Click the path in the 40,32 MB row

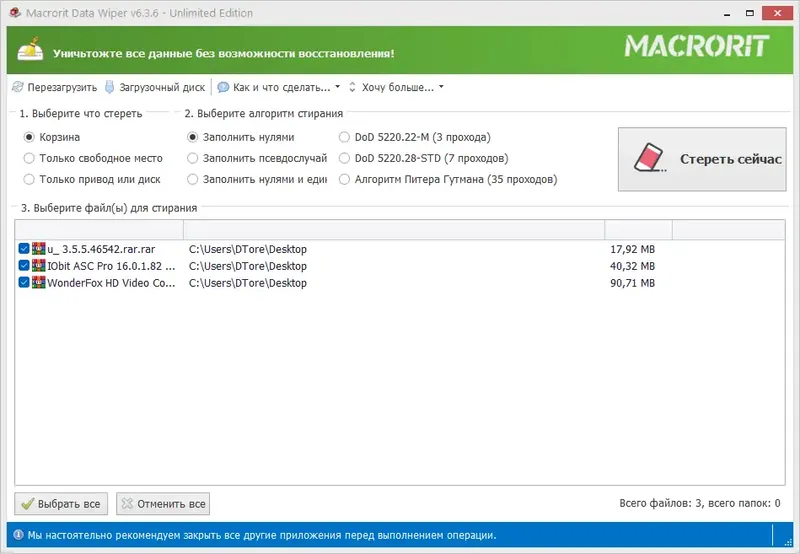coord(248,266)
